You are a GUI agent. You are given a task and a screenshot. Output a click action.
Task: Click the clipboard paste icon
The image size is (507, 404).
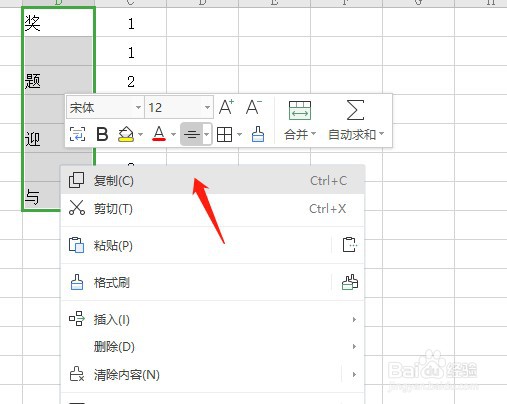click(x=76, y=245)
